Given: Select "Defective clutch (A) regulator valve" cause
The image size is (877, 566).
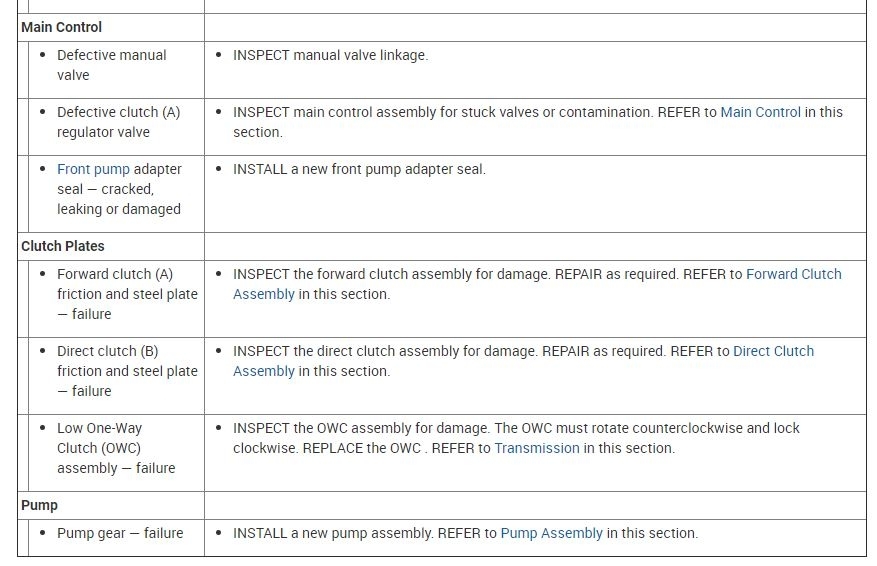Looking at the screenshot, I should click(x=118, y=122).
